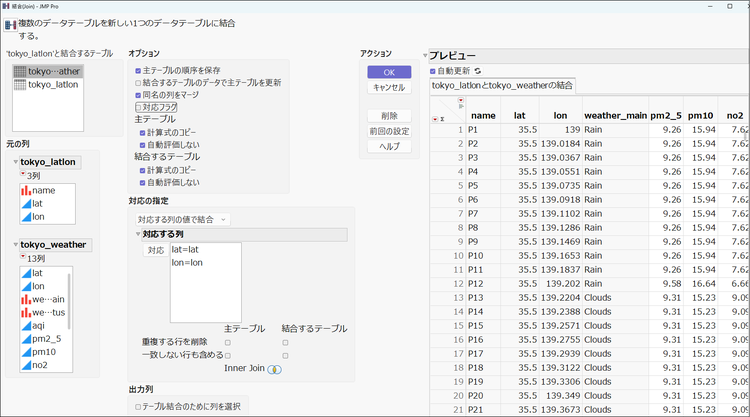This screenshot has height=417, width=750.
Task: Enable 重複する行を削除 for 結合するテーブル
Action: 286,342
